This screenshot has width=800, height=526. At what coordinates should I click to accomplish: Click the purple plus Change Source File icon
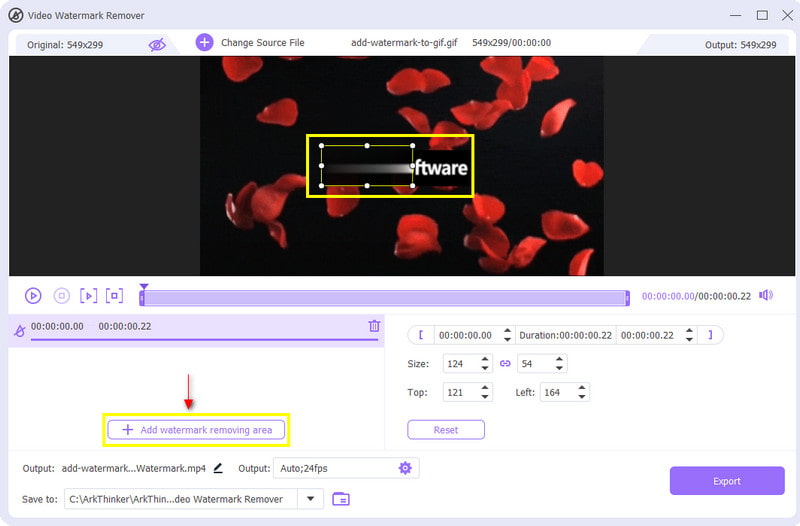pyautogui.click(x=205, y=42)
